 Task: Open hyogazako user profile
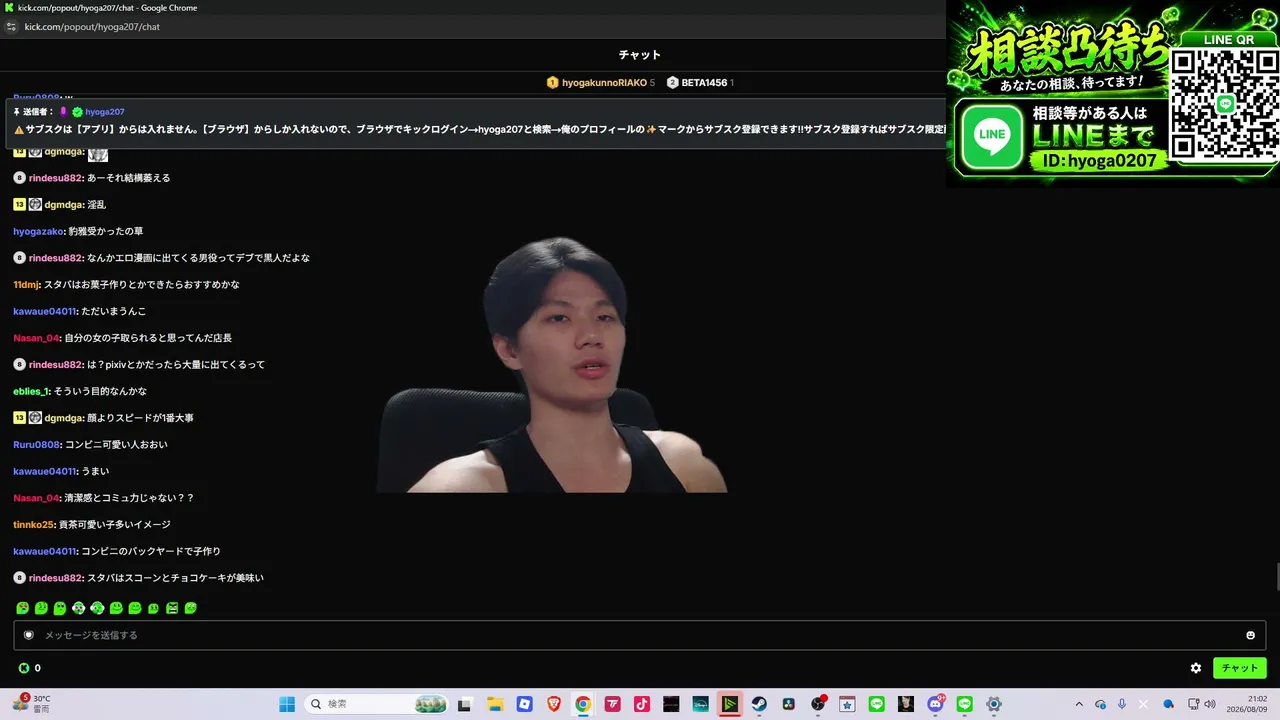(39, 231)
